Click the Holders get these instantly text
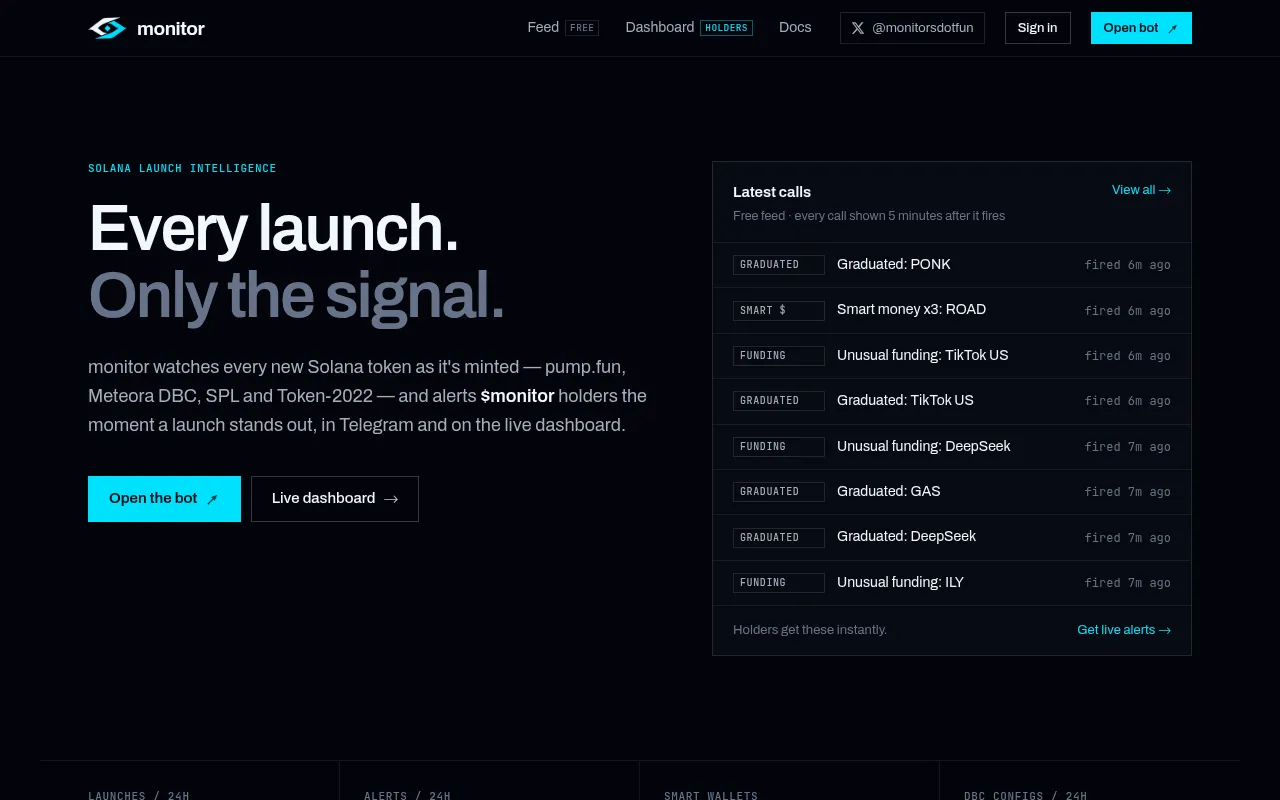The image size is (1280, 800). [x=810, y=630]
